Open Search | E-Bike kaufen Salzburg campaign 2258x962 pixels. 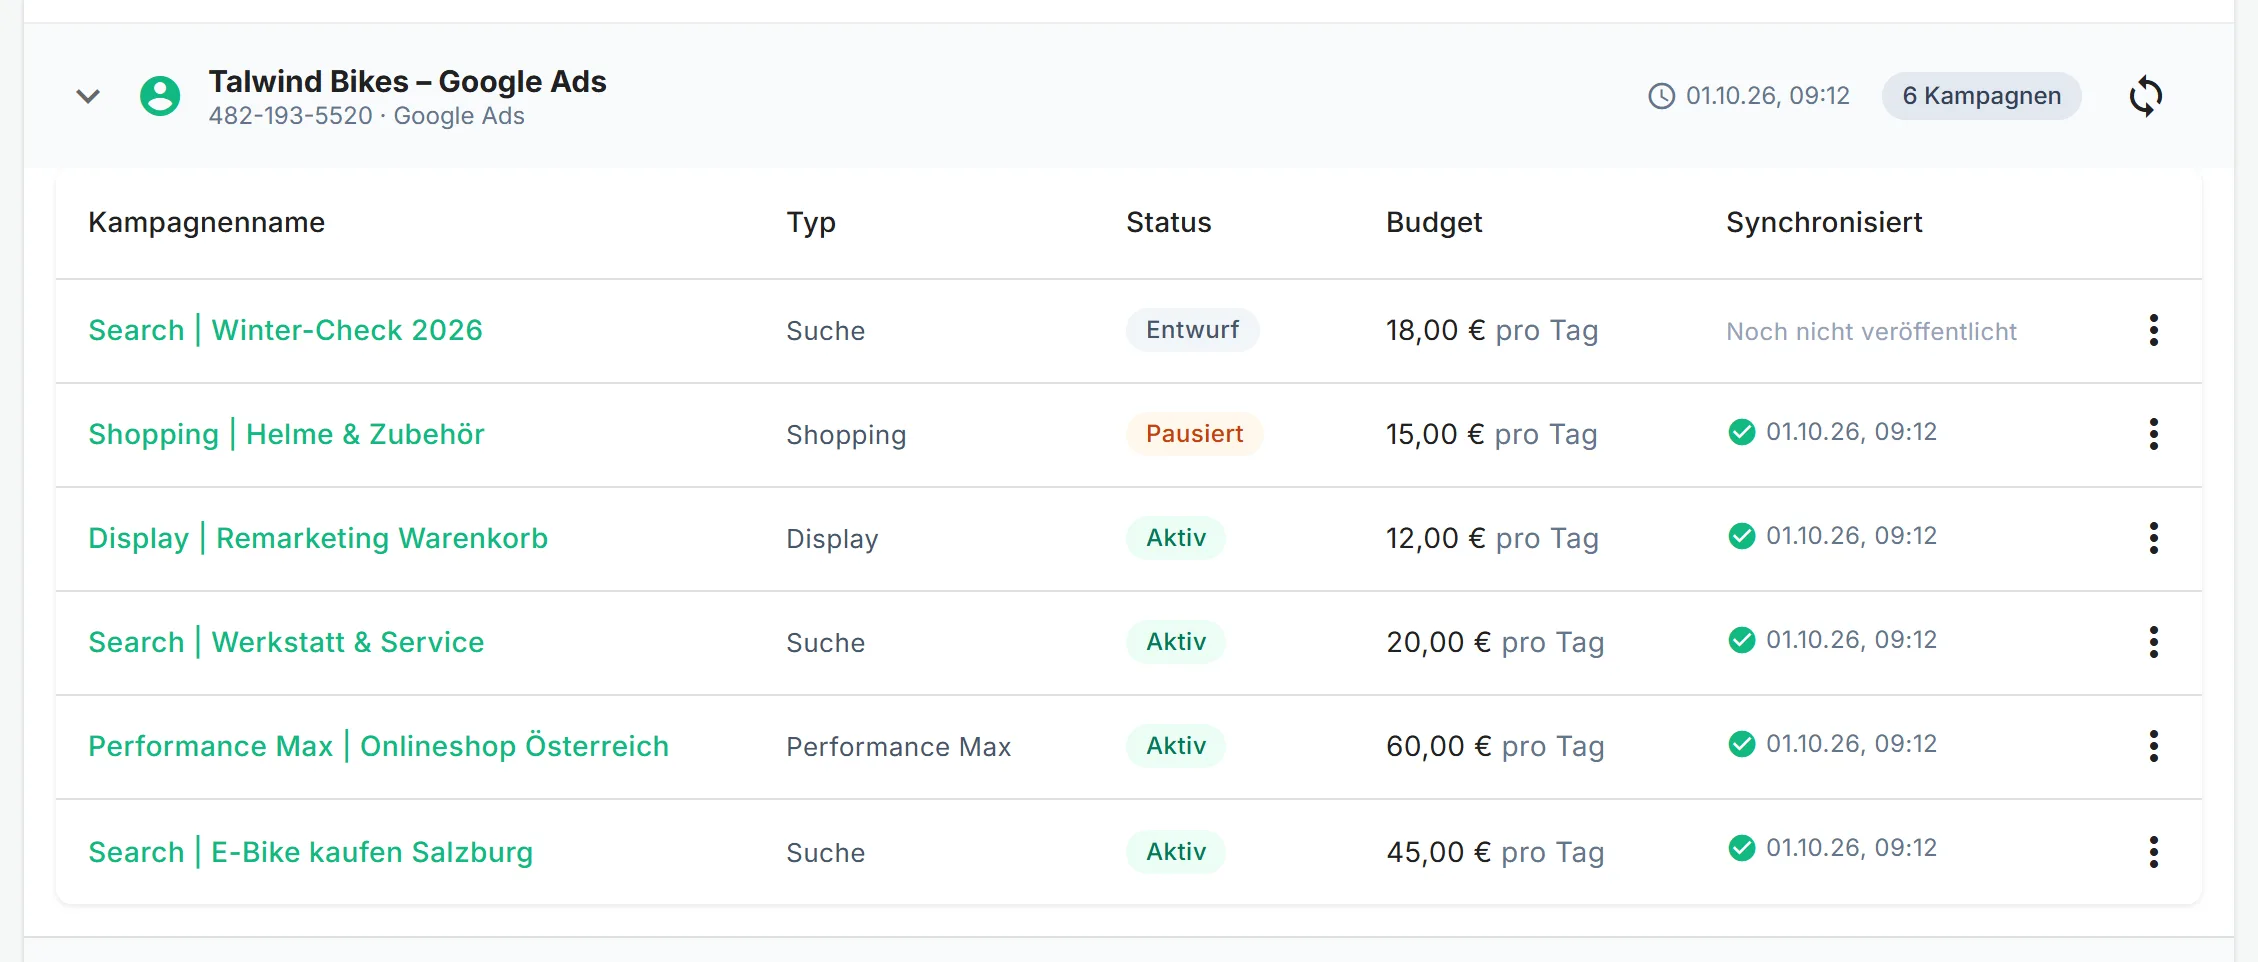click(x=310, y=852)
